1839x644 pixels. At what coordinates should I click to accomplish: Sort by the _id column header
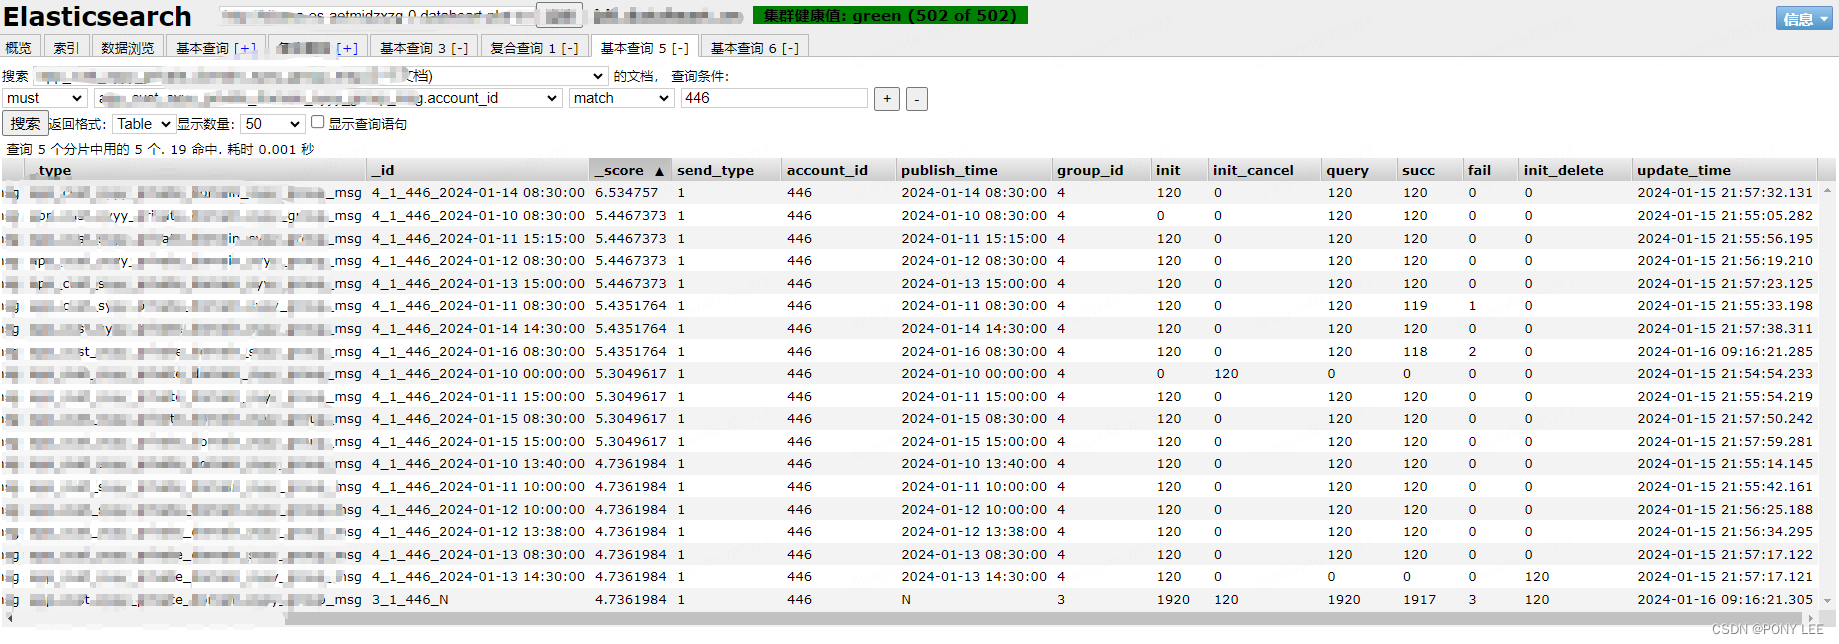click(479, 170)
